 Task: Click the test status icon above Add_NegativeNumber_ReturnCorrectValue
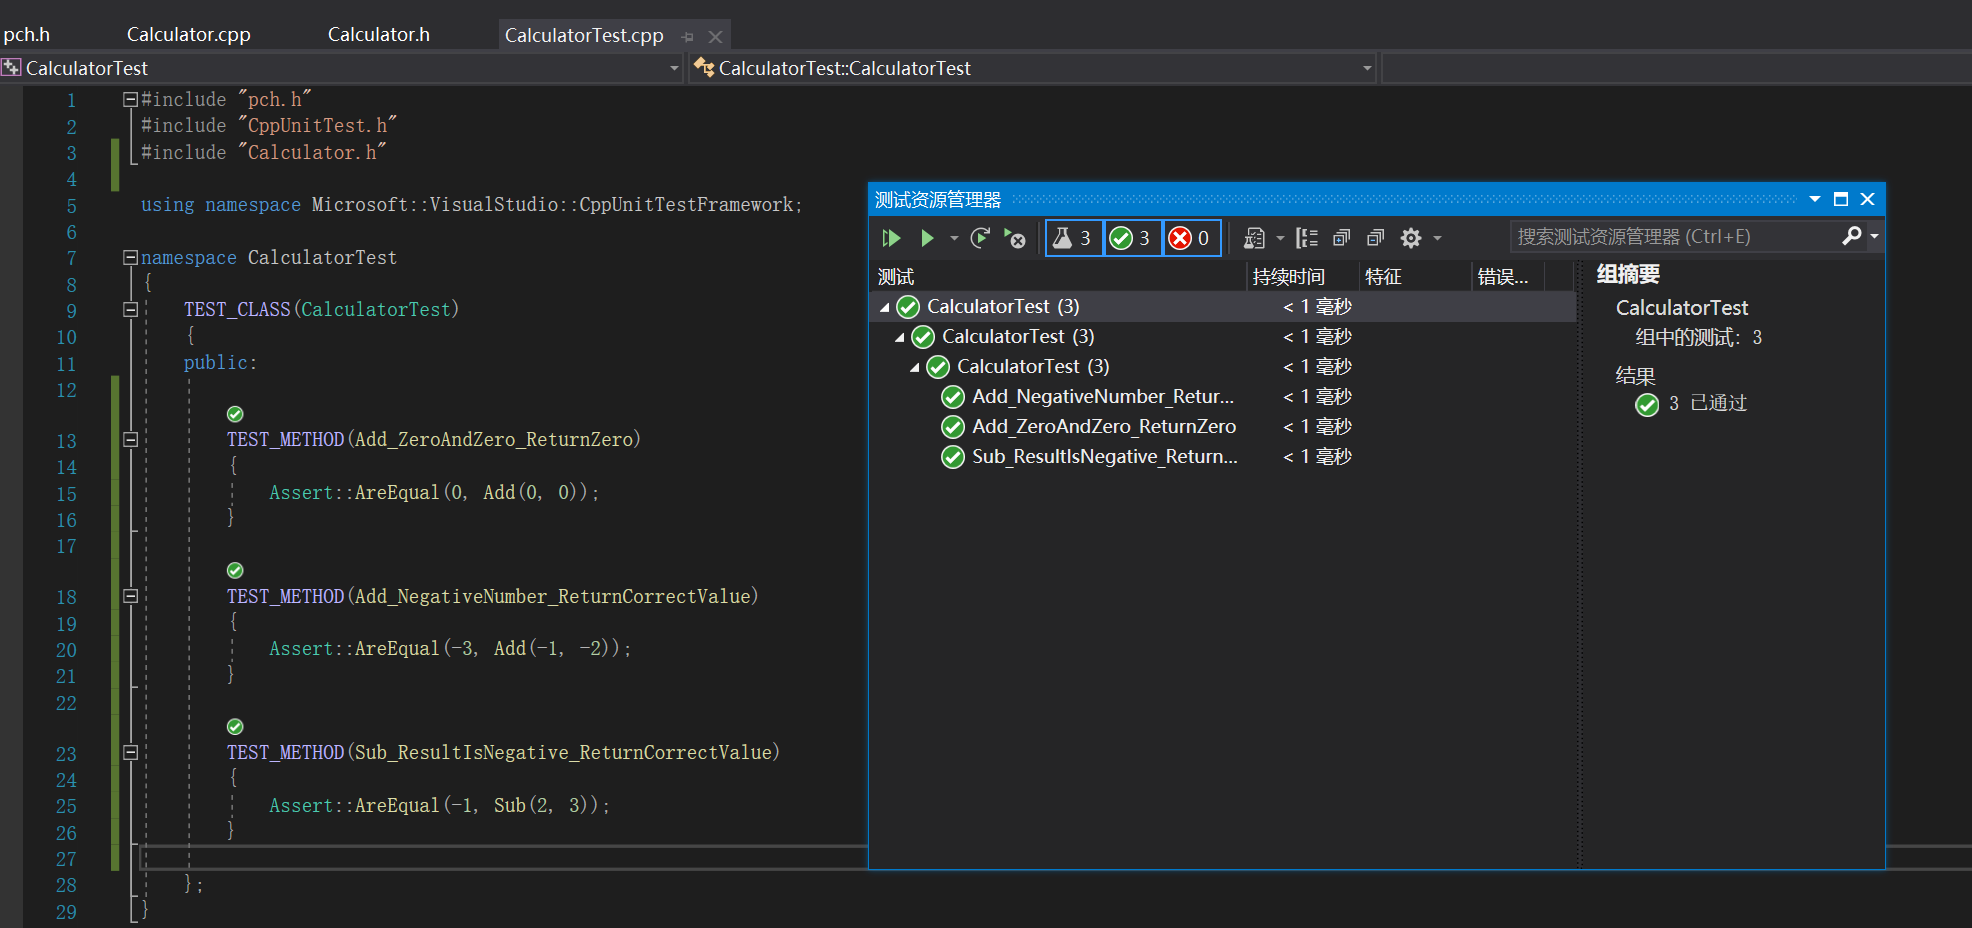(x=235, y=570)
